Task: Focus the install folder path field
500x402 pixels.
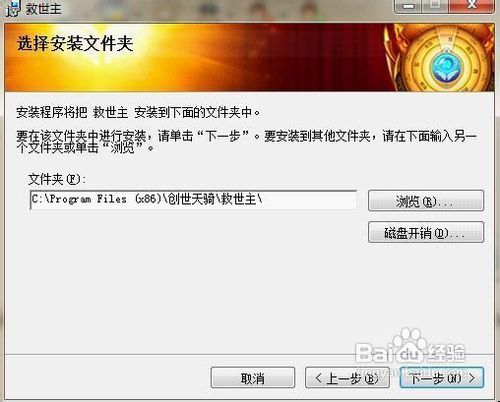Action: point(193,200)
